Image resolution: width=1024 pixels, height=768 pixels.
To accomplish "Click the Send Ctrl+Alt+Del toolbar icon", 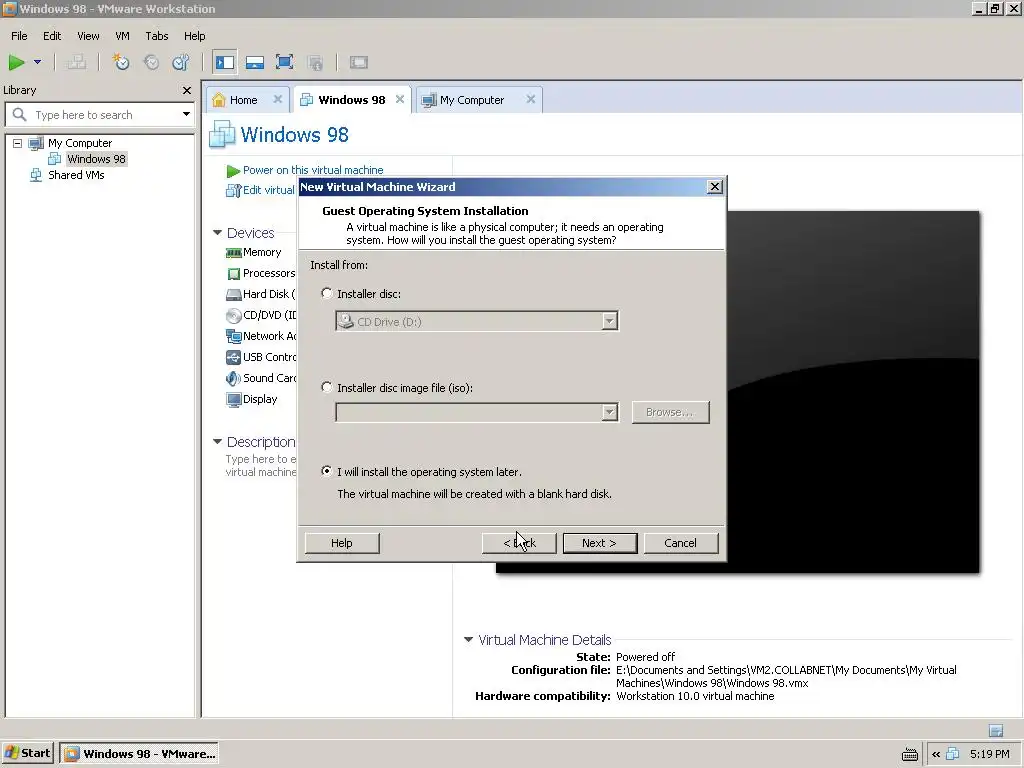I will point(76,62).
